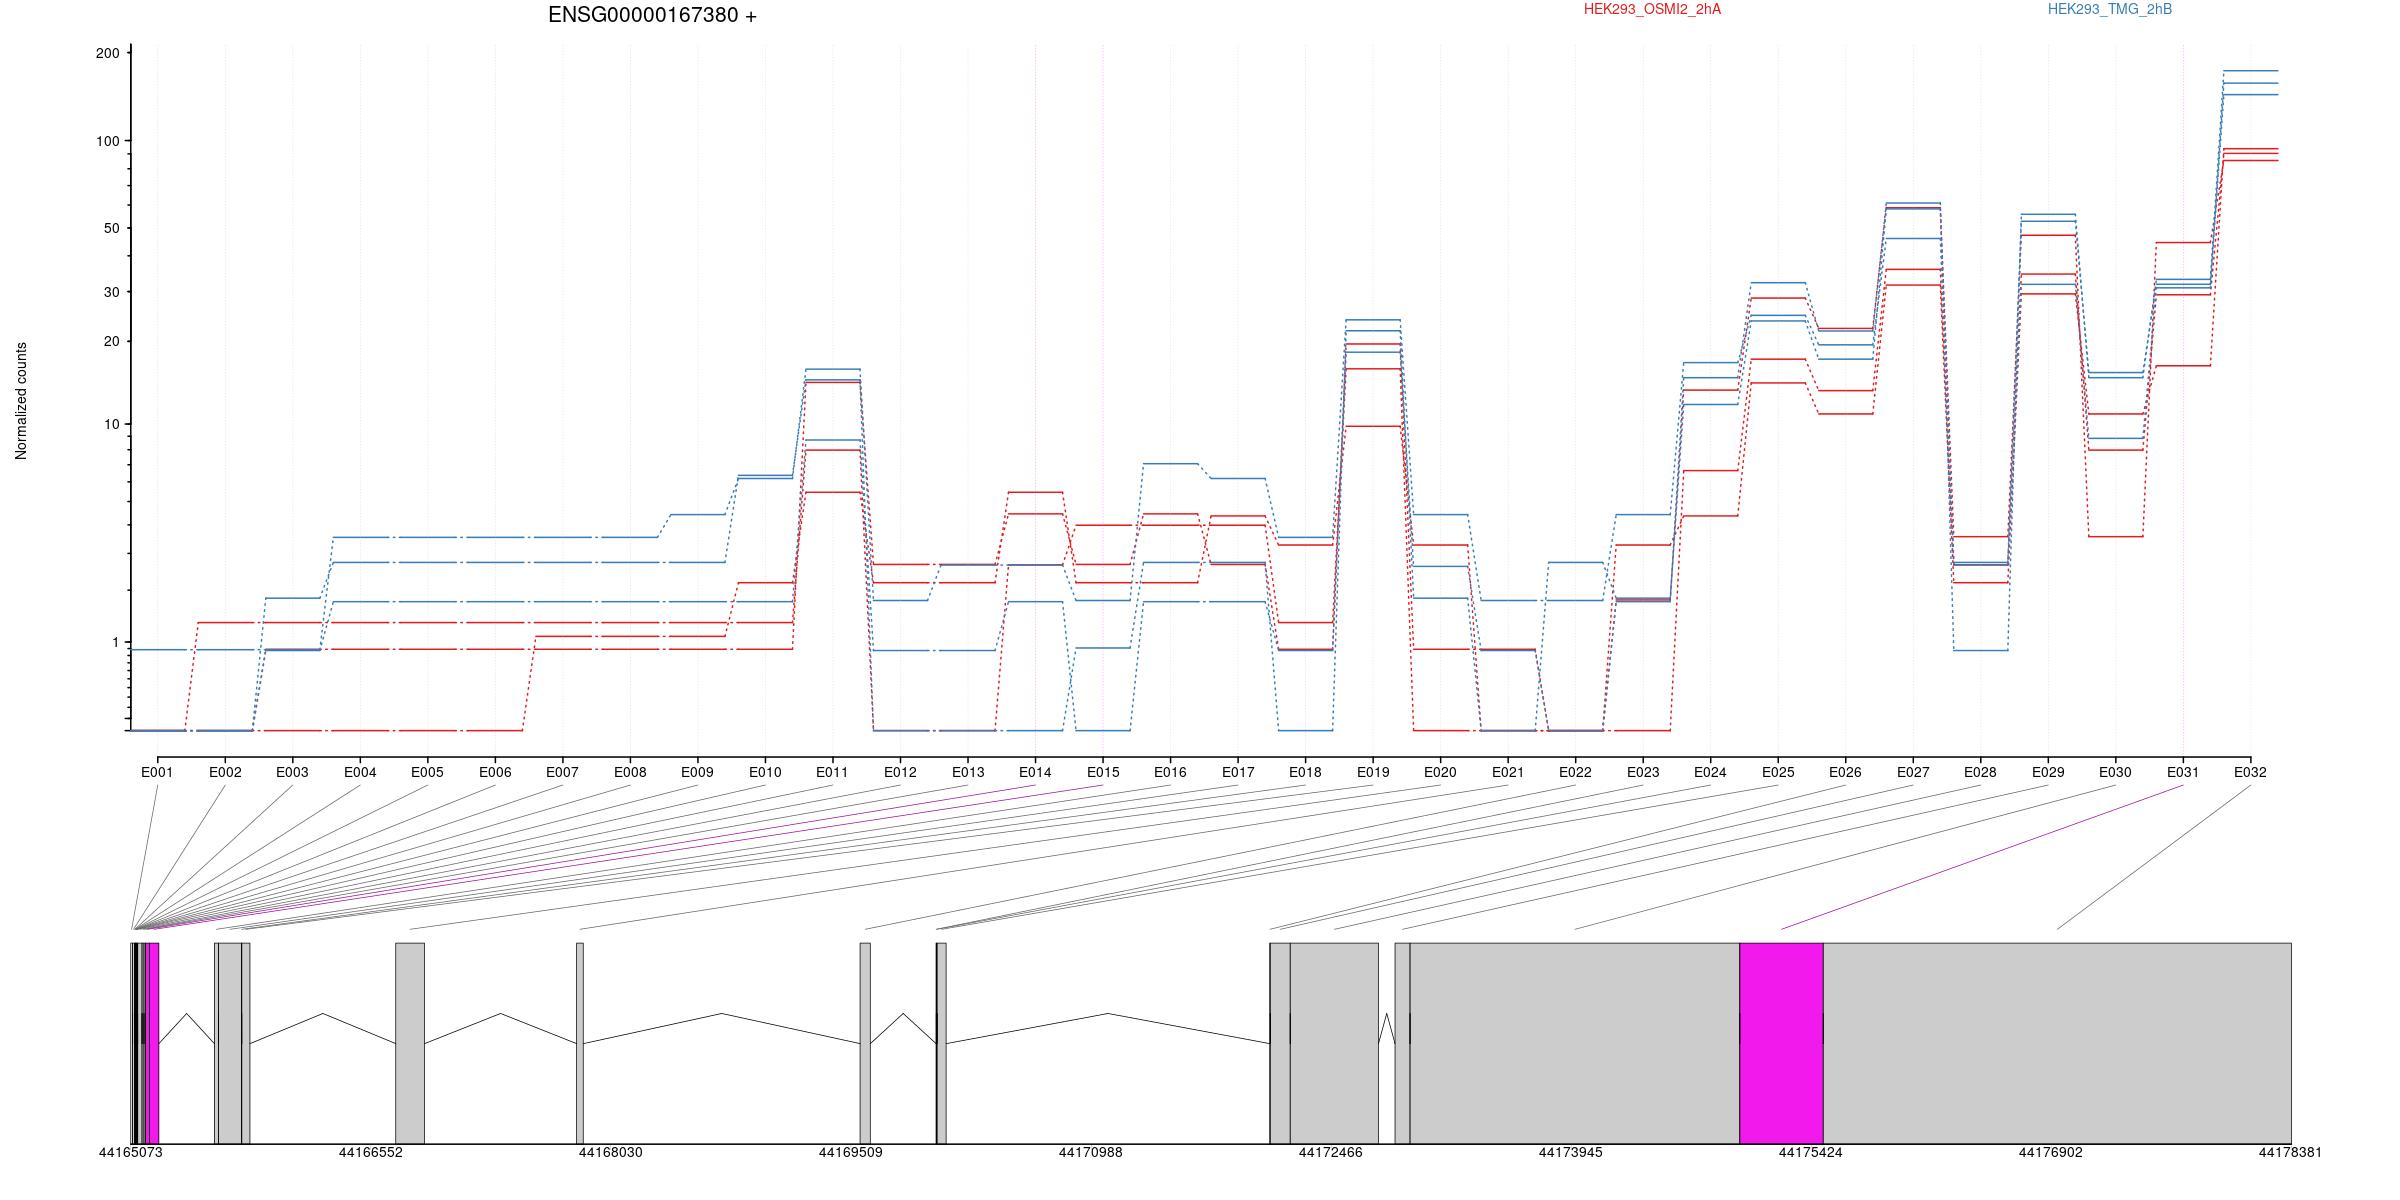Click the E023 exon axis label
The image size is (2400, 1200).
[1643, 772]
